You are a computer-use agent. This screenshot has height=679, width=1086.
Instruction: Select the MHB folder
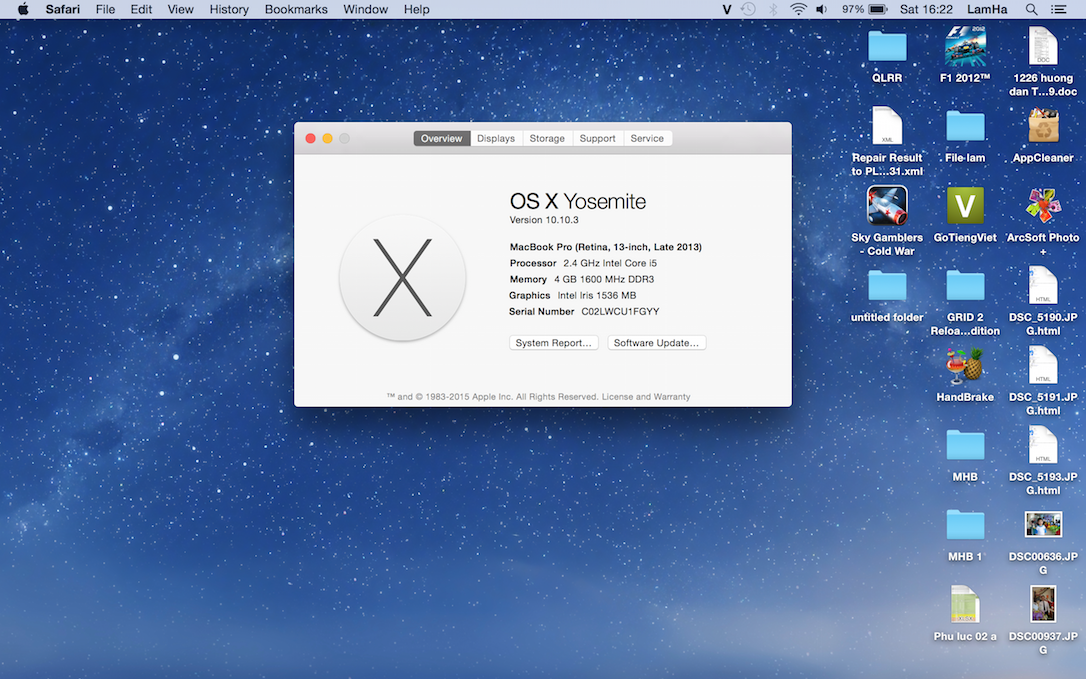click(965, 446)
